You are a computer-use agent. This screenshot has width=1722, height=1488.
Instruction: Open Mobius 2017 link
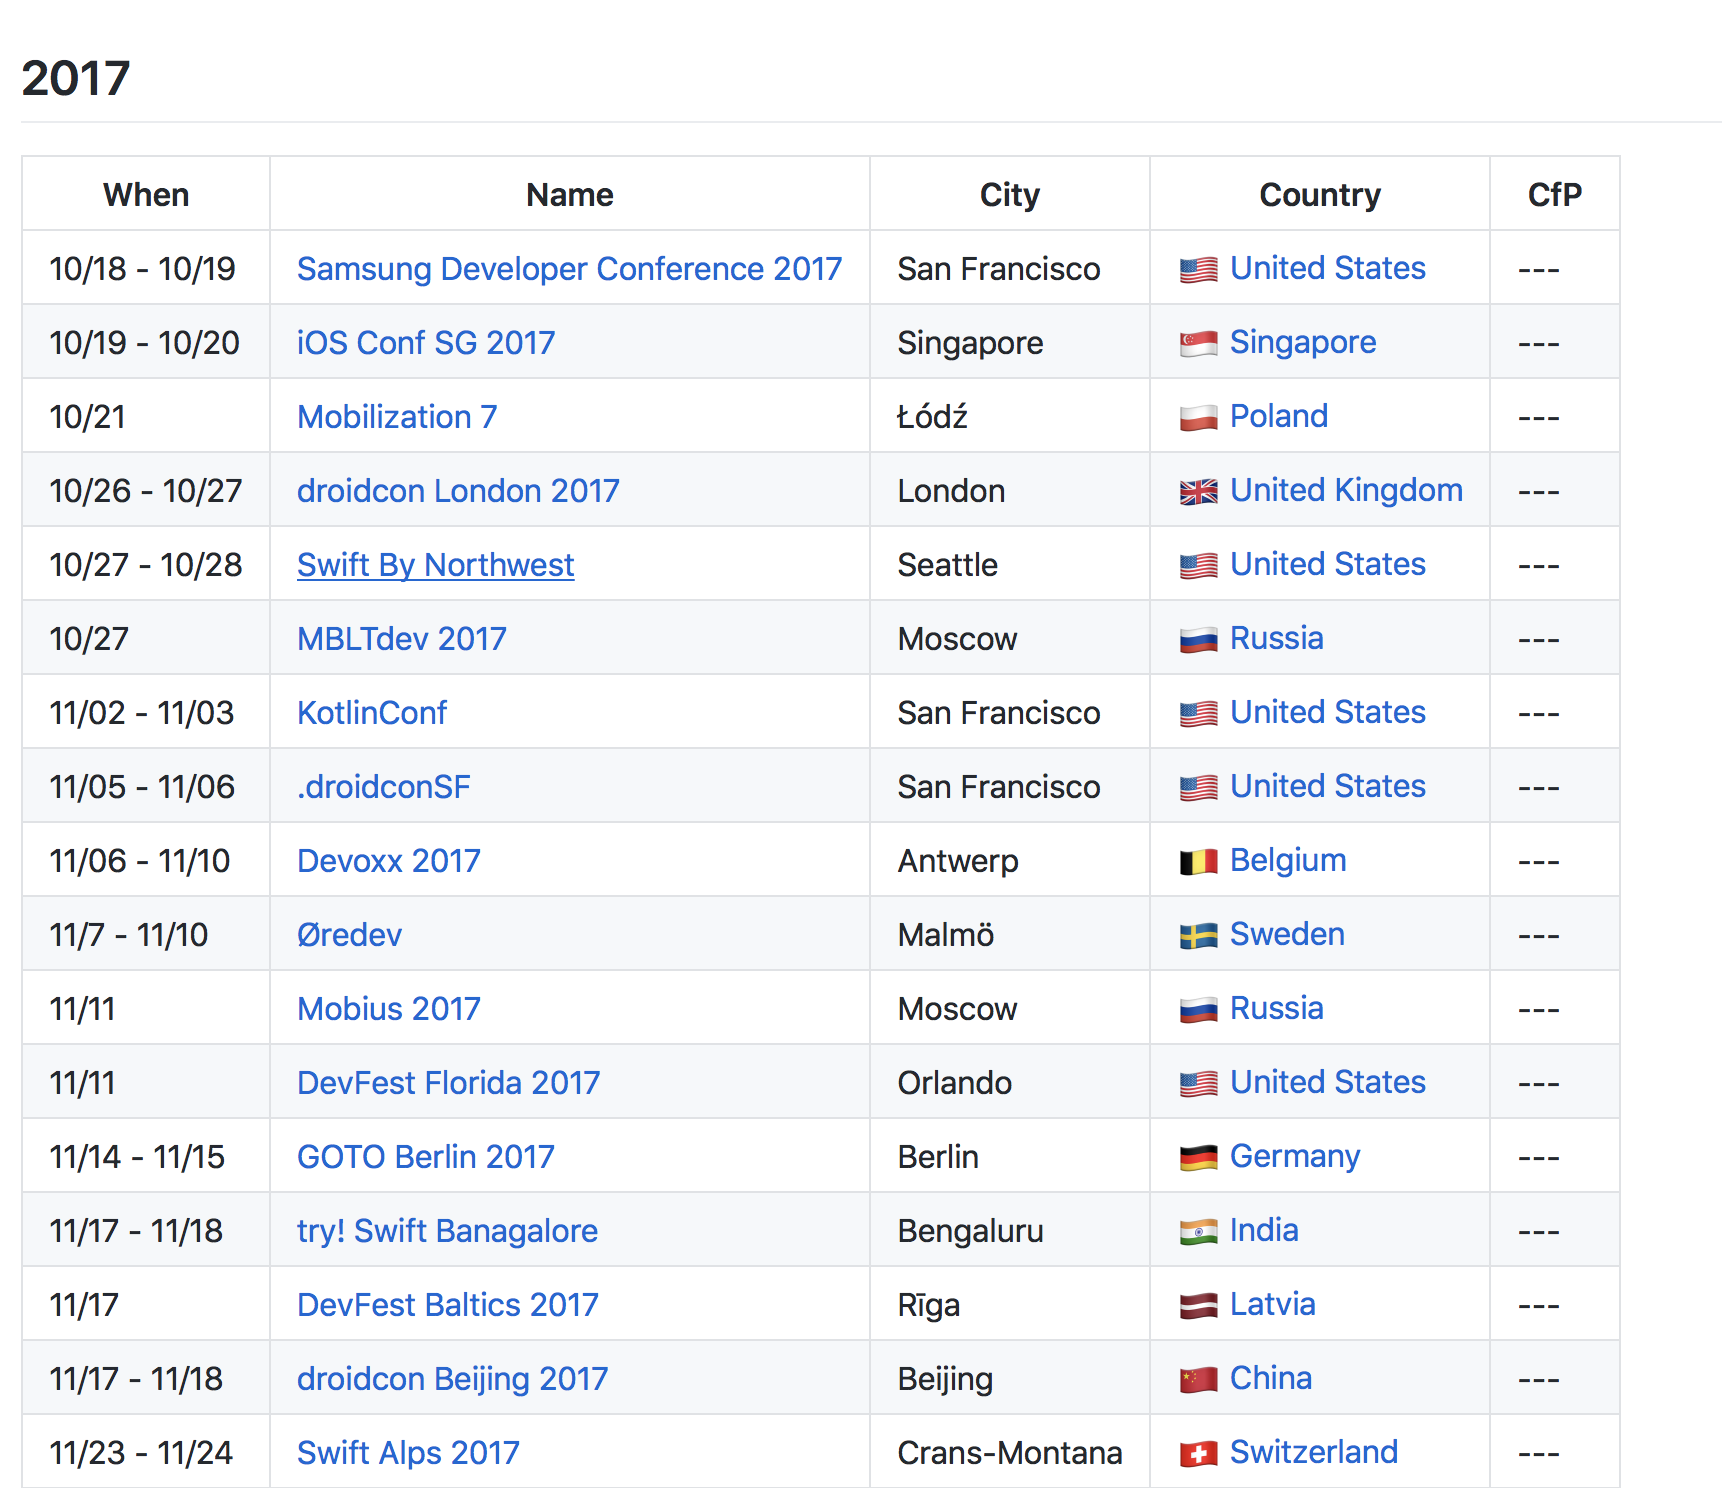pyautogui.click(x=388, y=1008)
